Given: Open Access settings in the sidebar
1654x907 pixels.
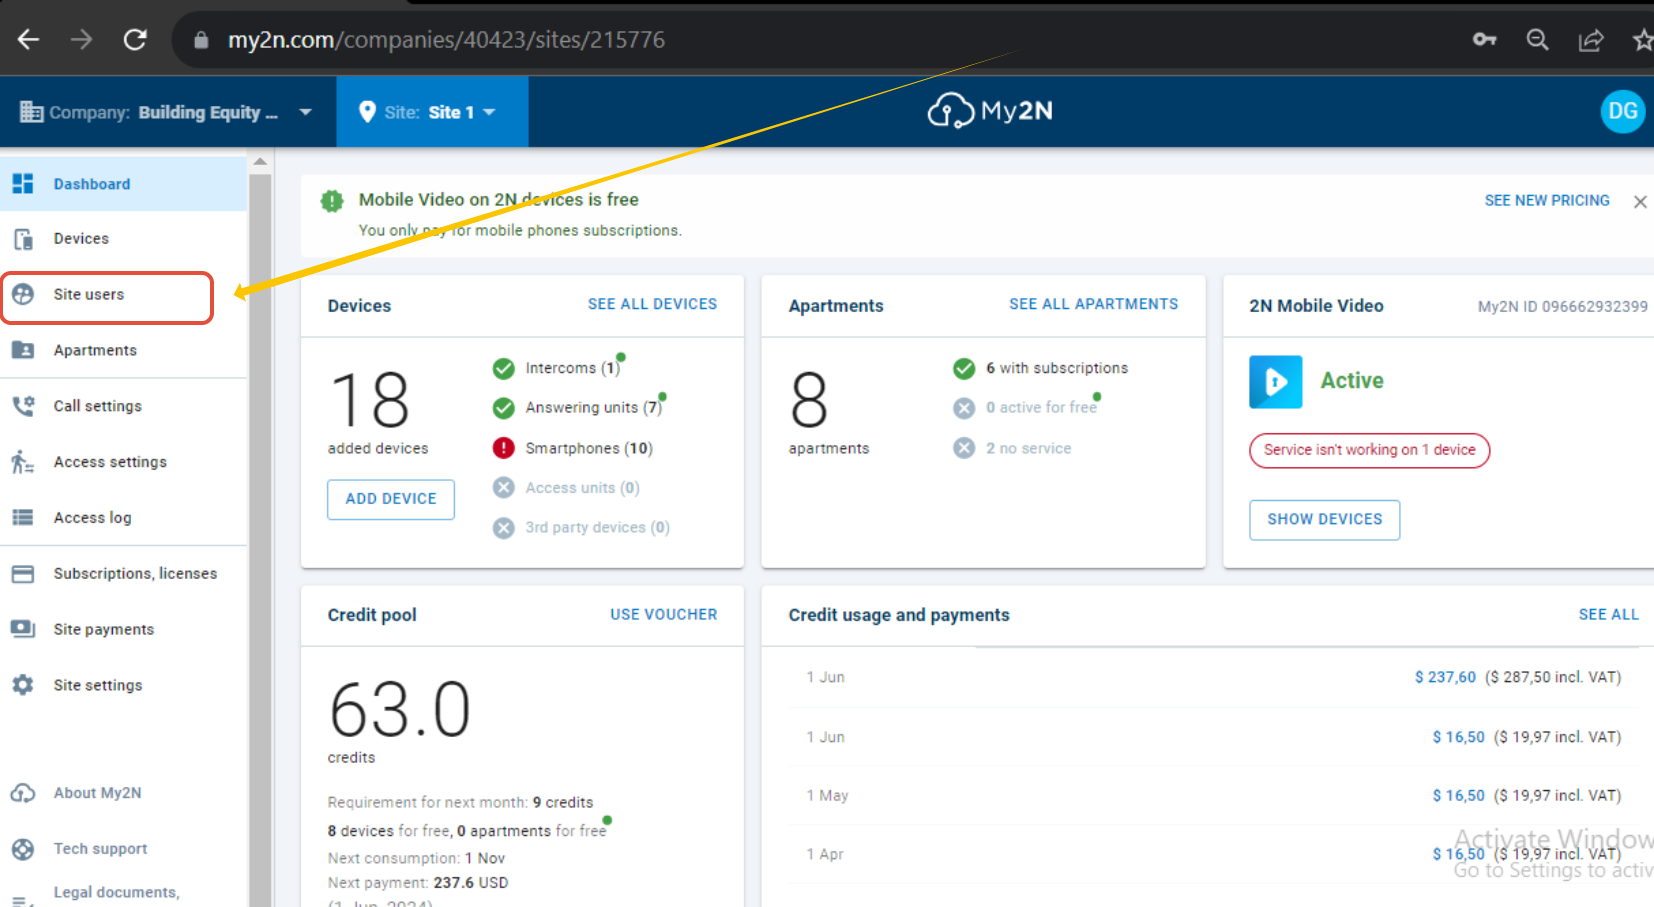Looking at the screenshot, I should click(x=123, y=462).
